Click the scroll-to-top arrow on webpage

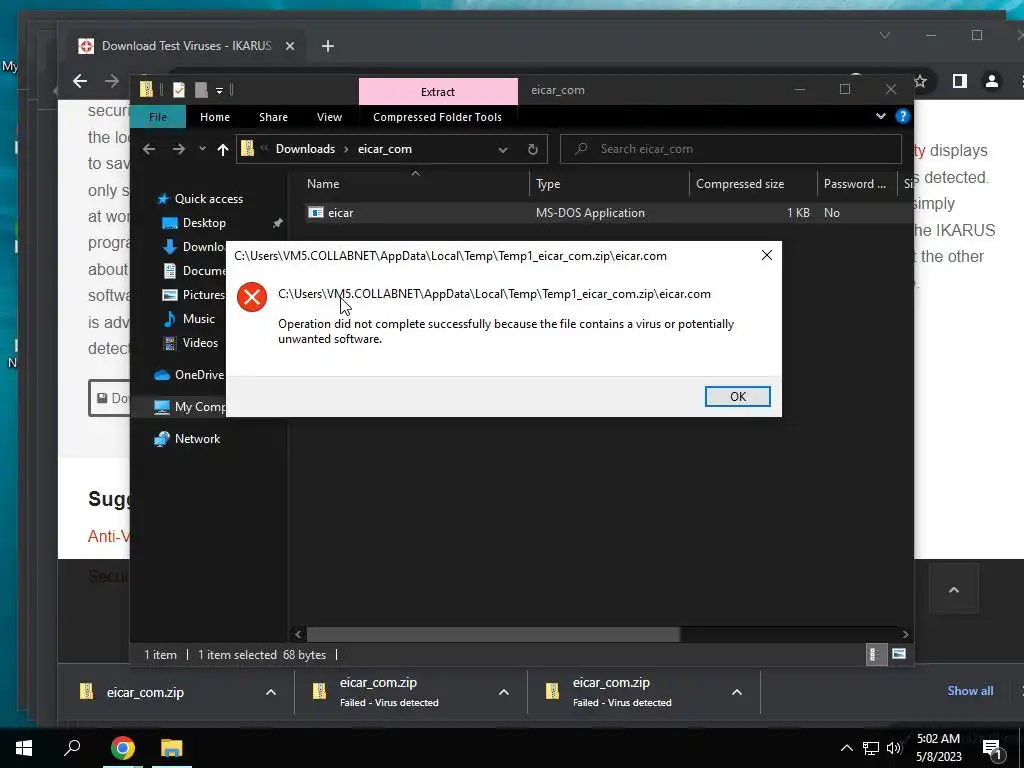pos(953,590)
